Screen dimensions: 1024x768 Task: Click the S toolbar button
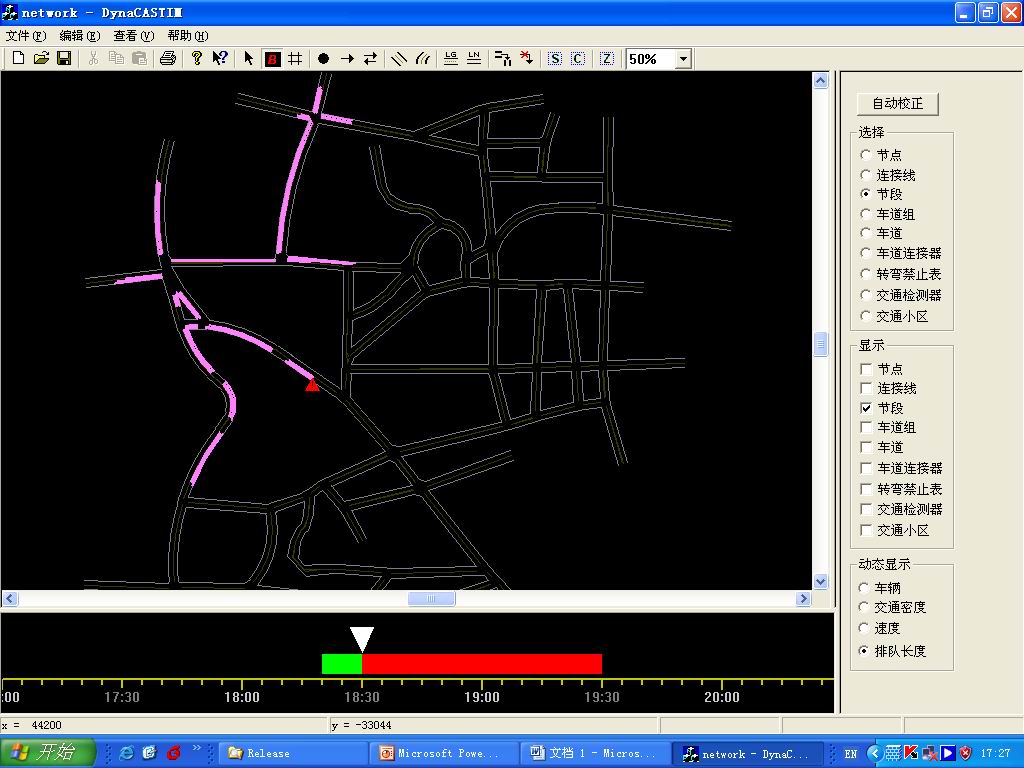[x=555, y=59]
